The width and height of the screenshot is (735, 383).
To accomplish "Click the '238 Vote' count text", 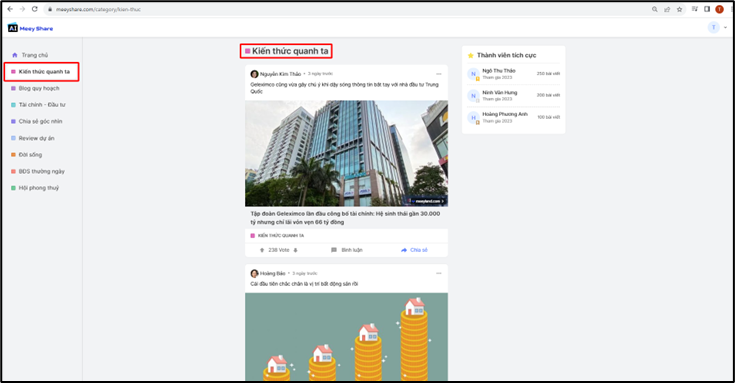I will click(278, 250).
